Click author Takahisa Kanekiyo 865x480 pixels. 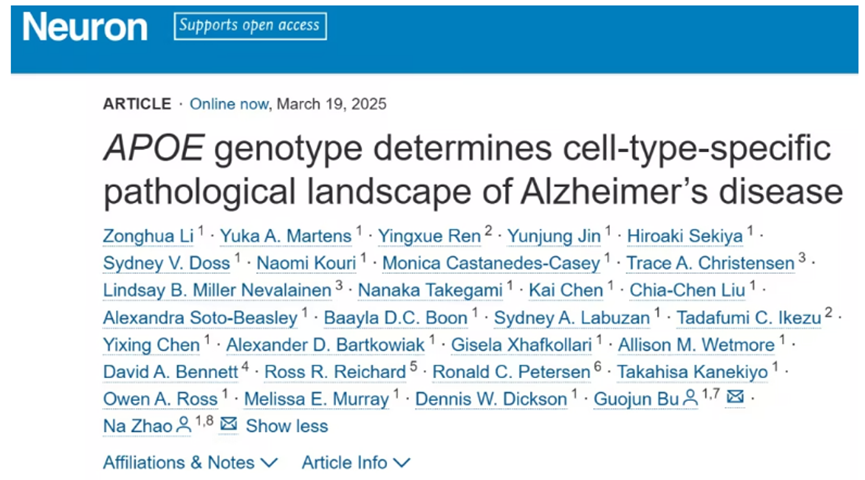(692, 372)
